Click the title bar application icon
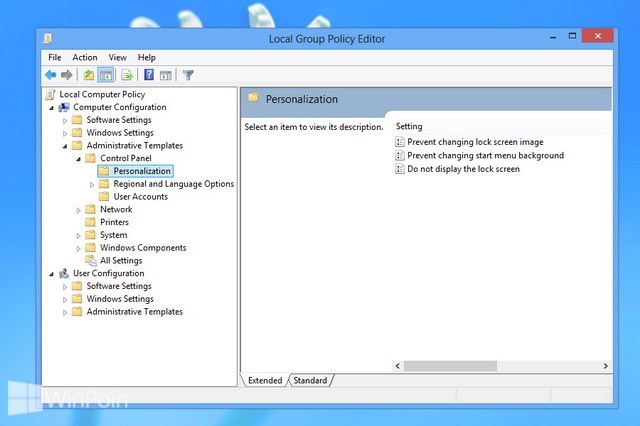Image resolution: width=640 pixels, height=426 pixels. coord(48,39)
